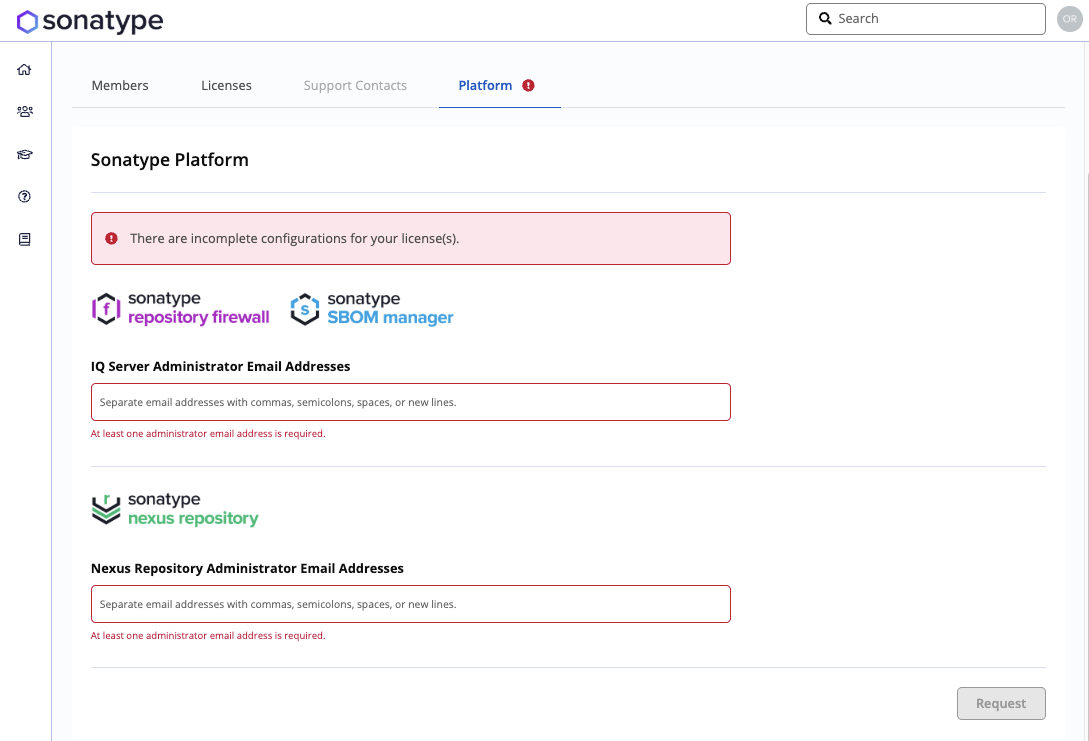The height and width of the screenshot is (741, 1089).
Task: Click the error icon in incomplete configurations banner
Action: coord(111,238)
